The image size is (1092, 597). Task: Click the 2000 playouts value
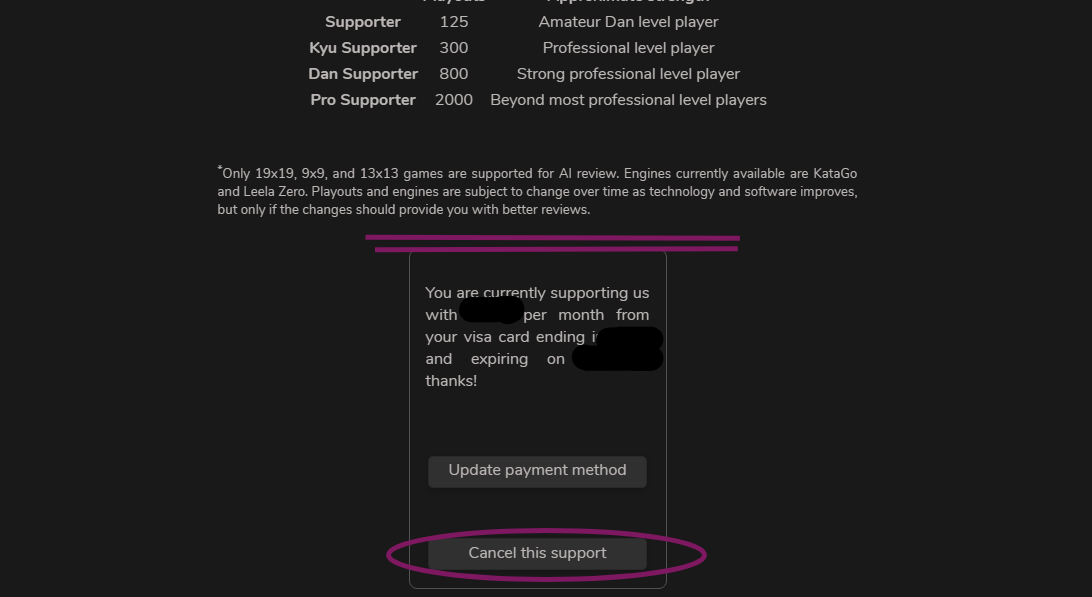point(453,100)
